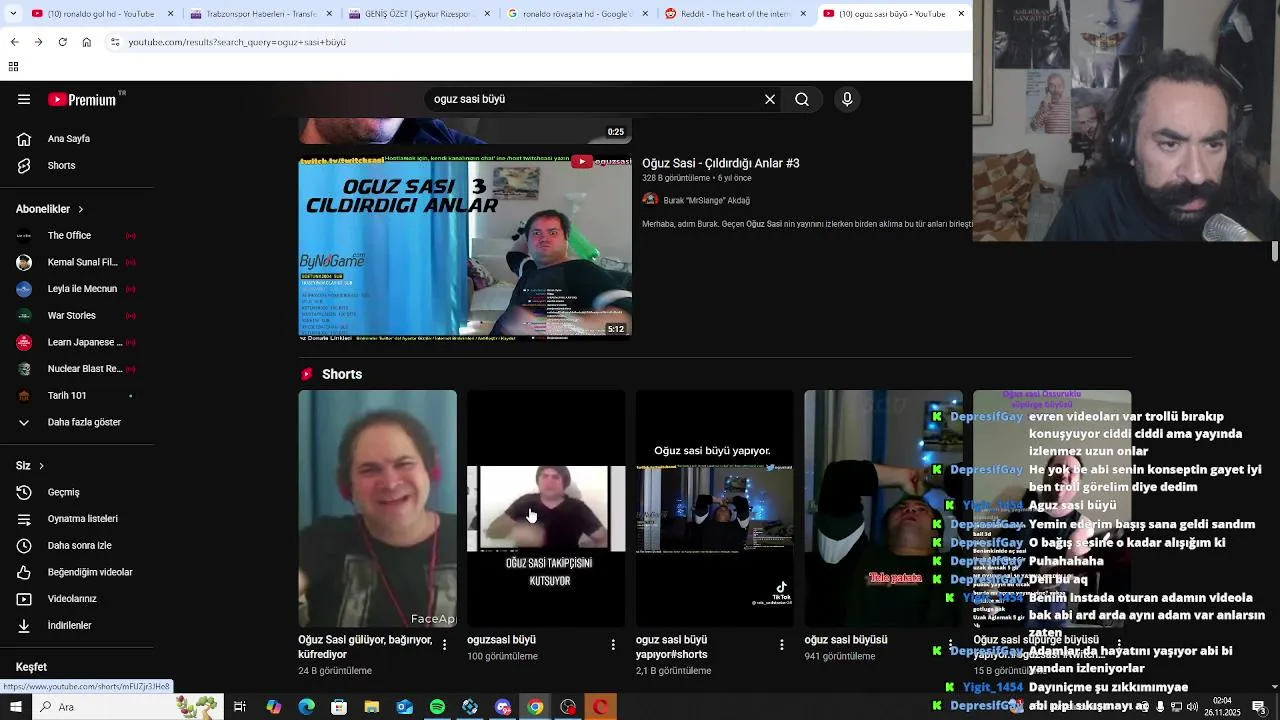This screenshot has width=1280, height=720.
Task: Click the address bar URL
Action: (x=237, y=42)
